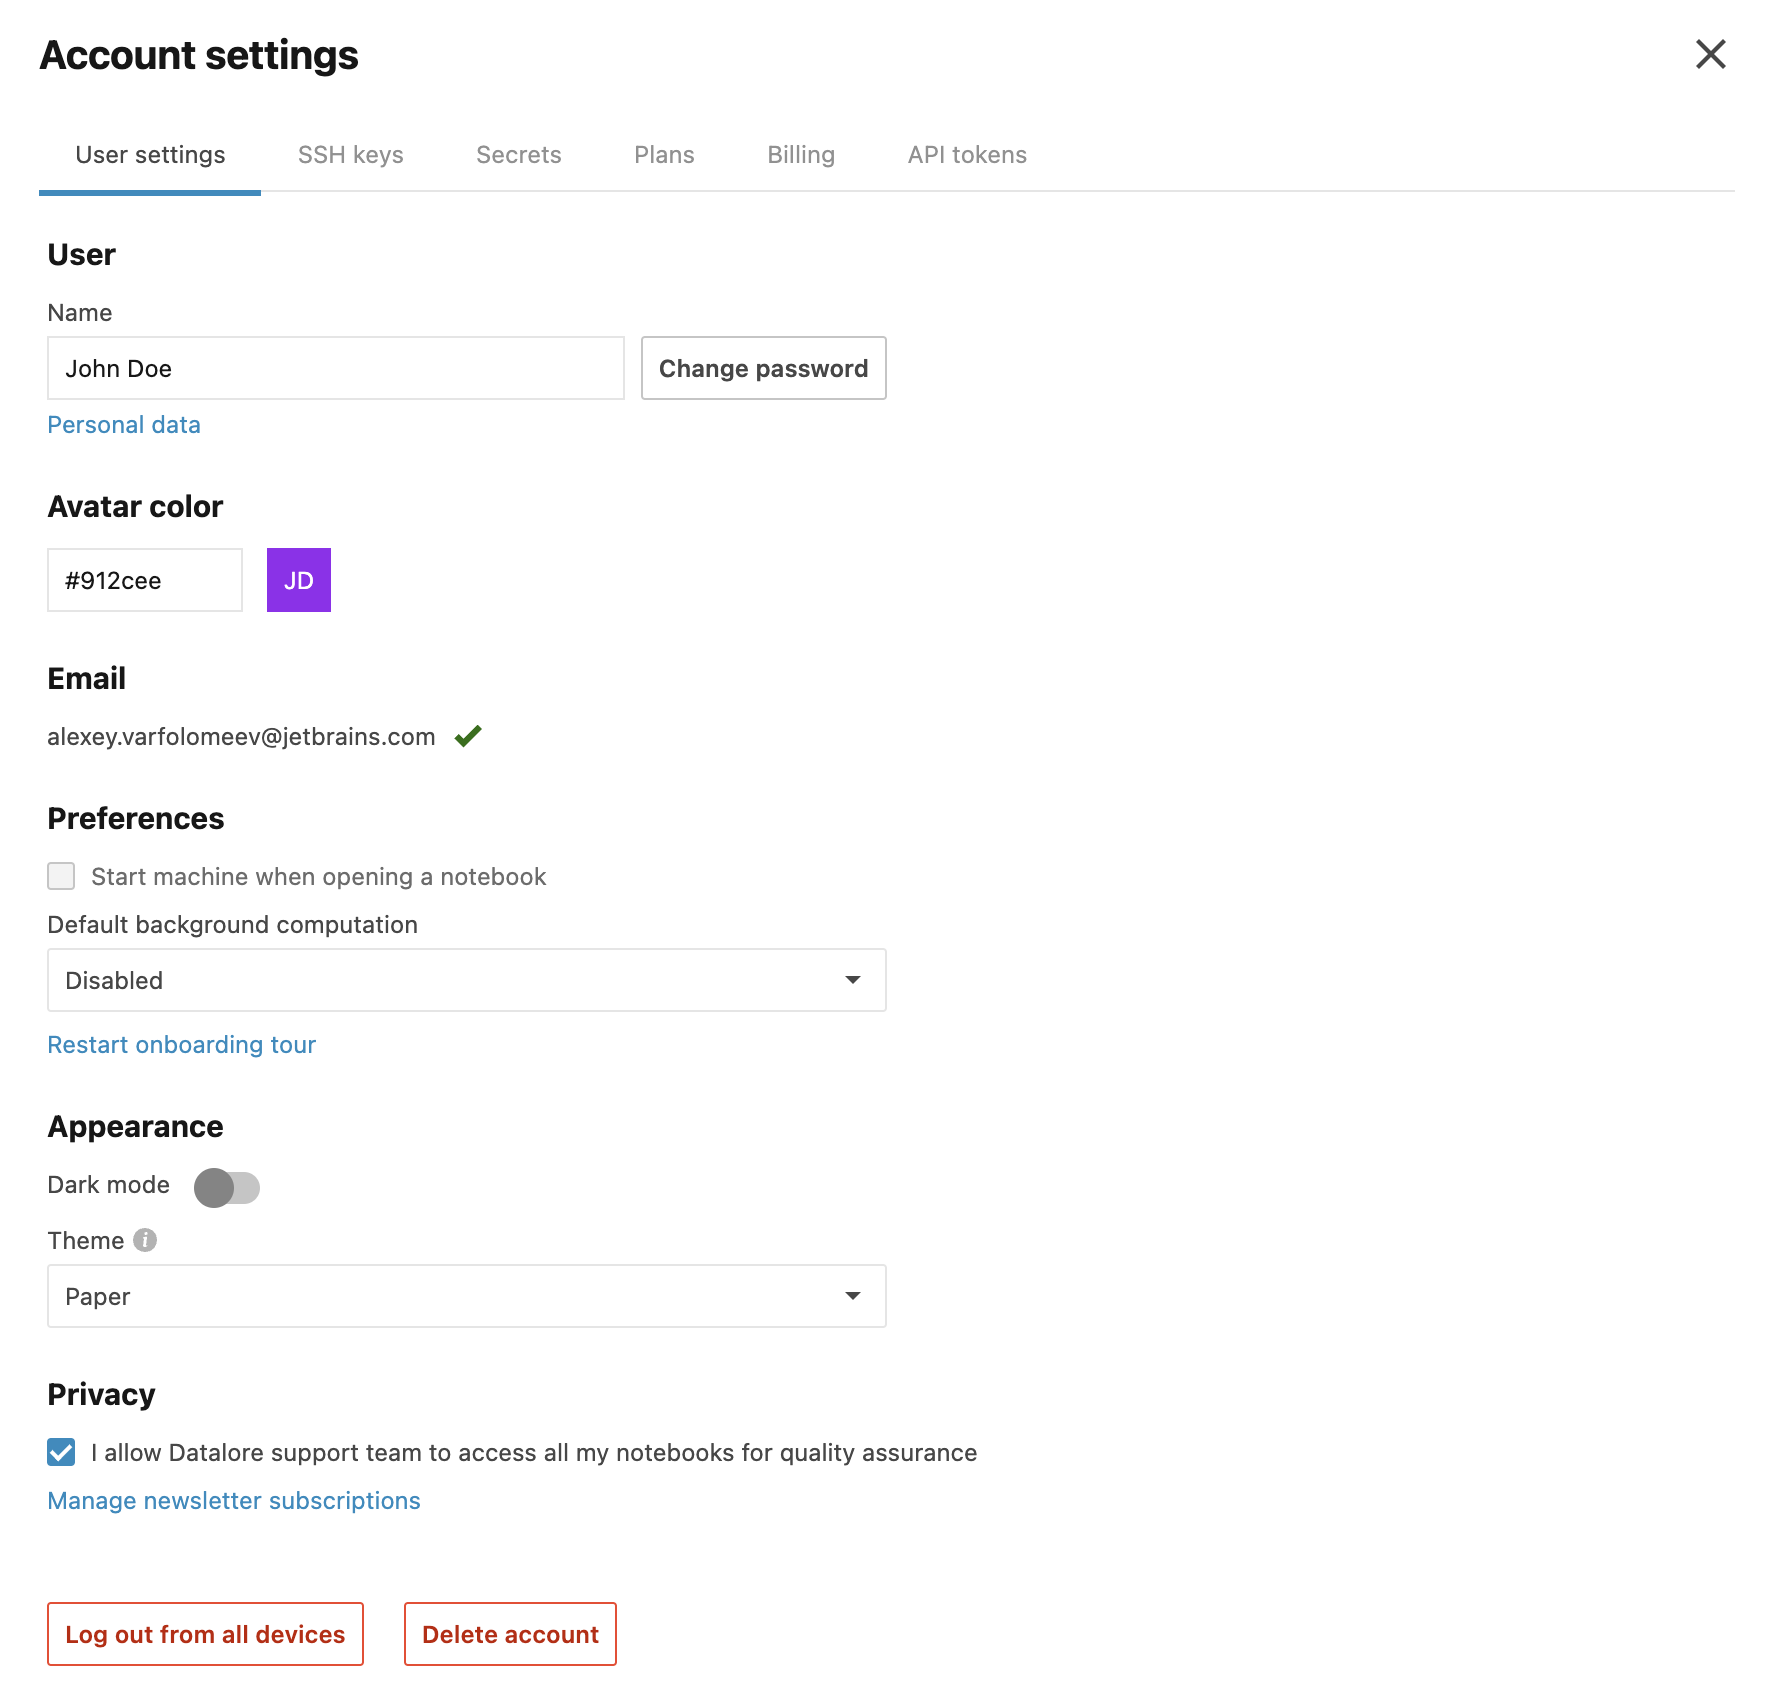Click Manage newsletter subscriptions
The height and width of the screenshot is (1682, 1776).
(233, 1500)
